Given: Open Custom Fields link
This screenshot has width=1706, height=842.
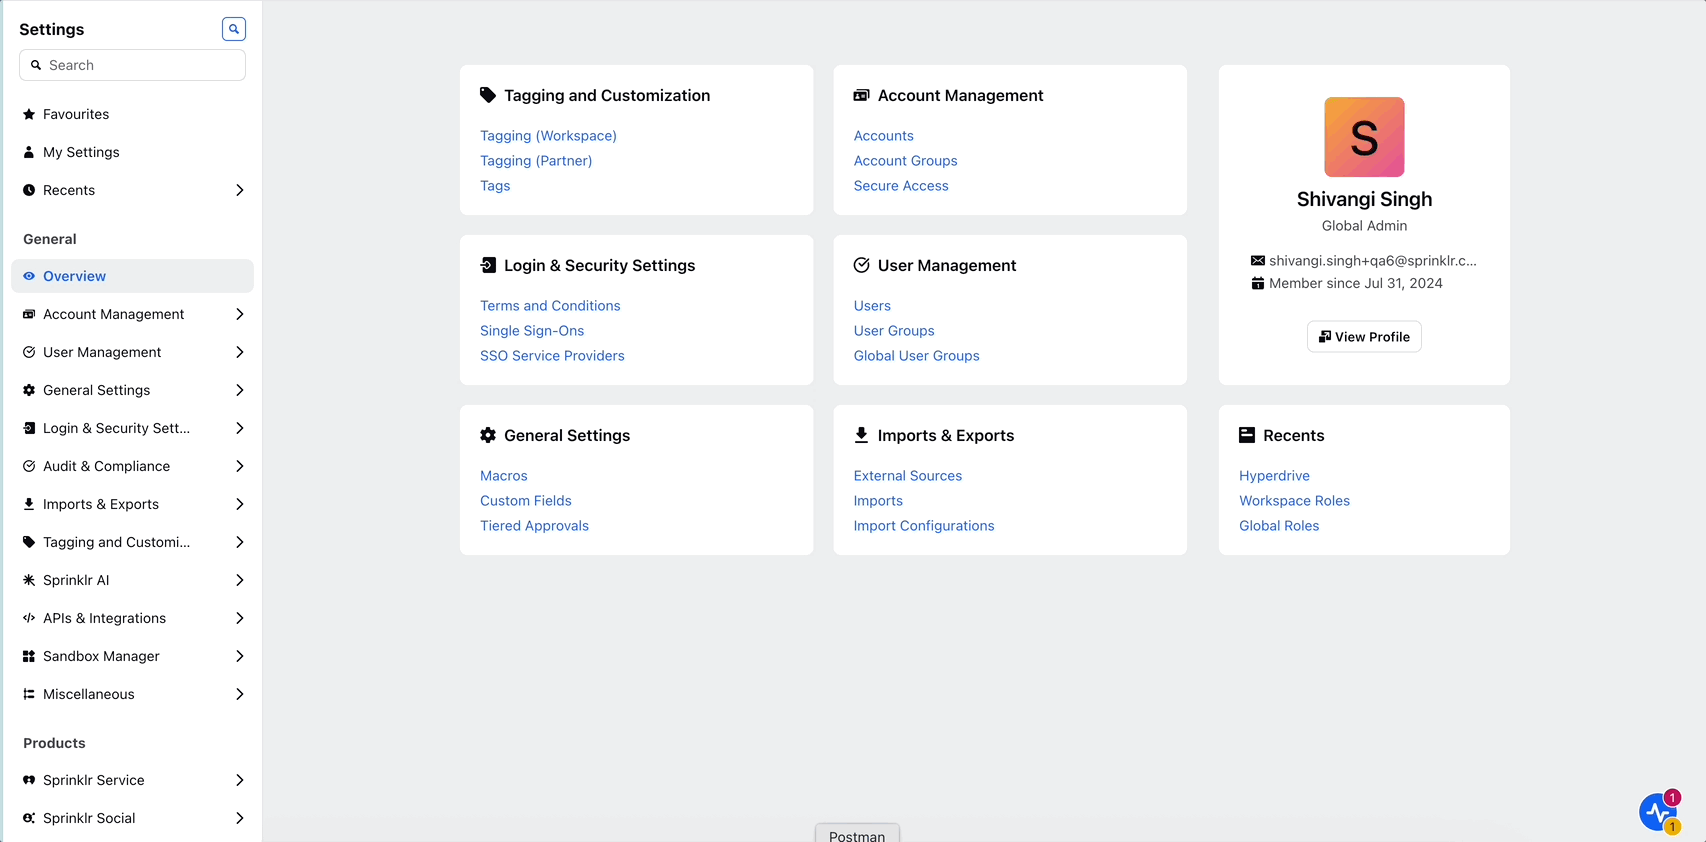Looking at the screenshot, I should click(x=526, y=501).
